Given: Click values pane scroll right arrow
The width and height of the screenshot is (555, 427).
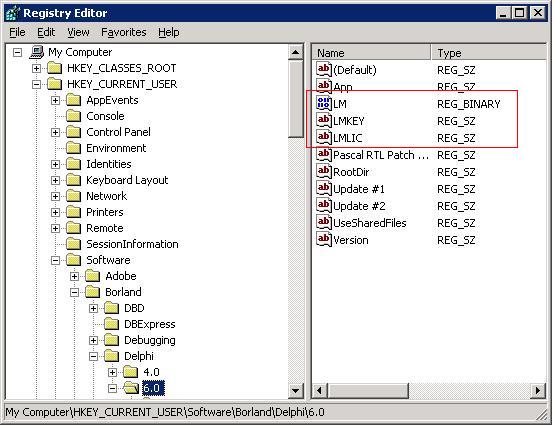Looking at the screenshot, I should [538, 391].
